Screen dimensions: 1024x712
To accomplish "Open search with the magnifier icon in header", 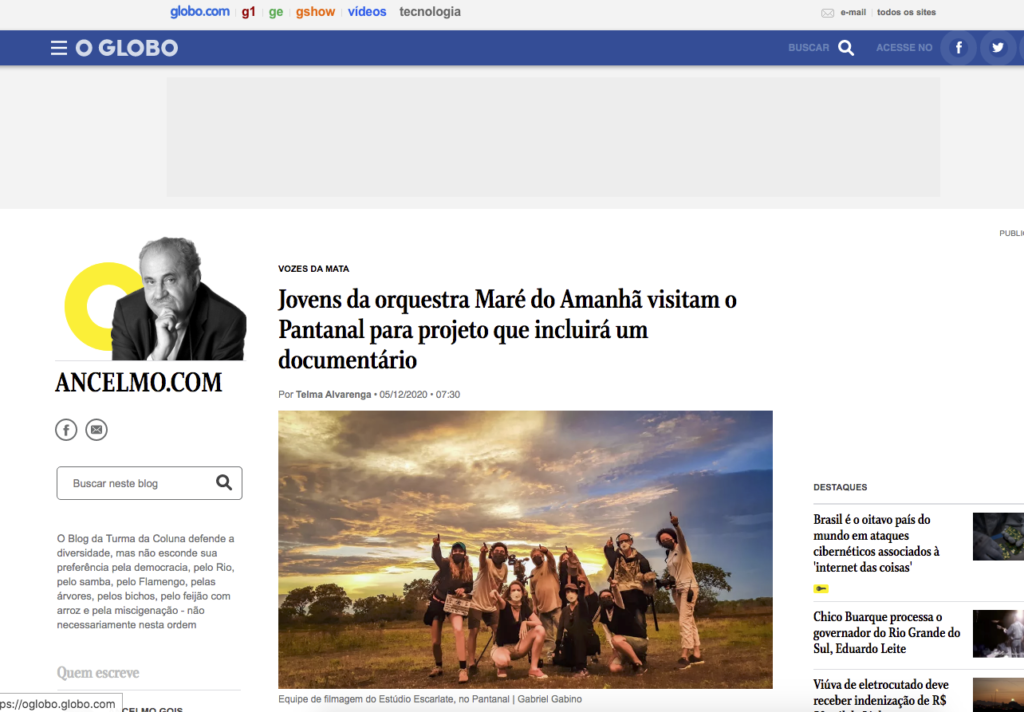I will [x=846, y=48].
